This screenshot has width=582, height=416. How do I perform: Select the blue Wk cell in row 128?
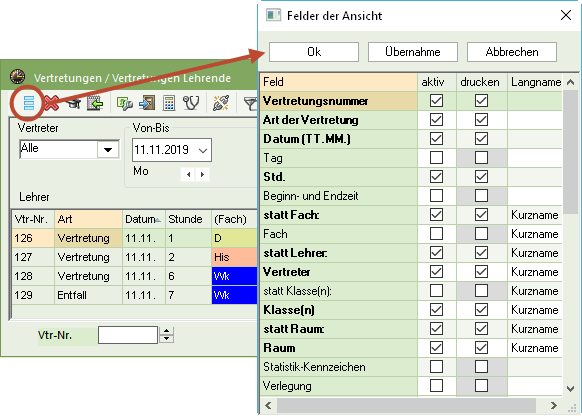coord(234,276)
